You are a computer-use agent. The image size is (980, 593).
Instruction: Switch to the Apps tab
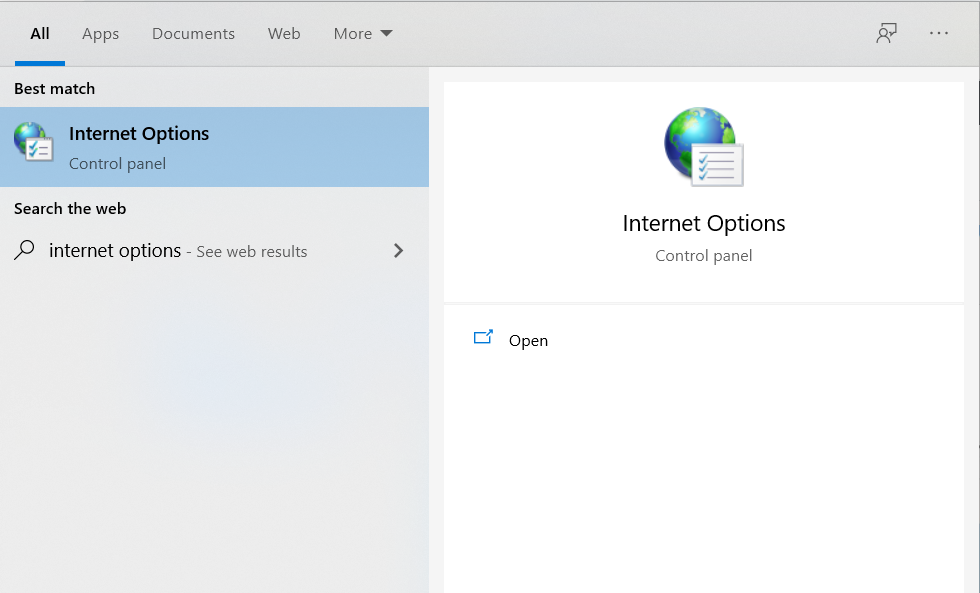click(101, 34)
